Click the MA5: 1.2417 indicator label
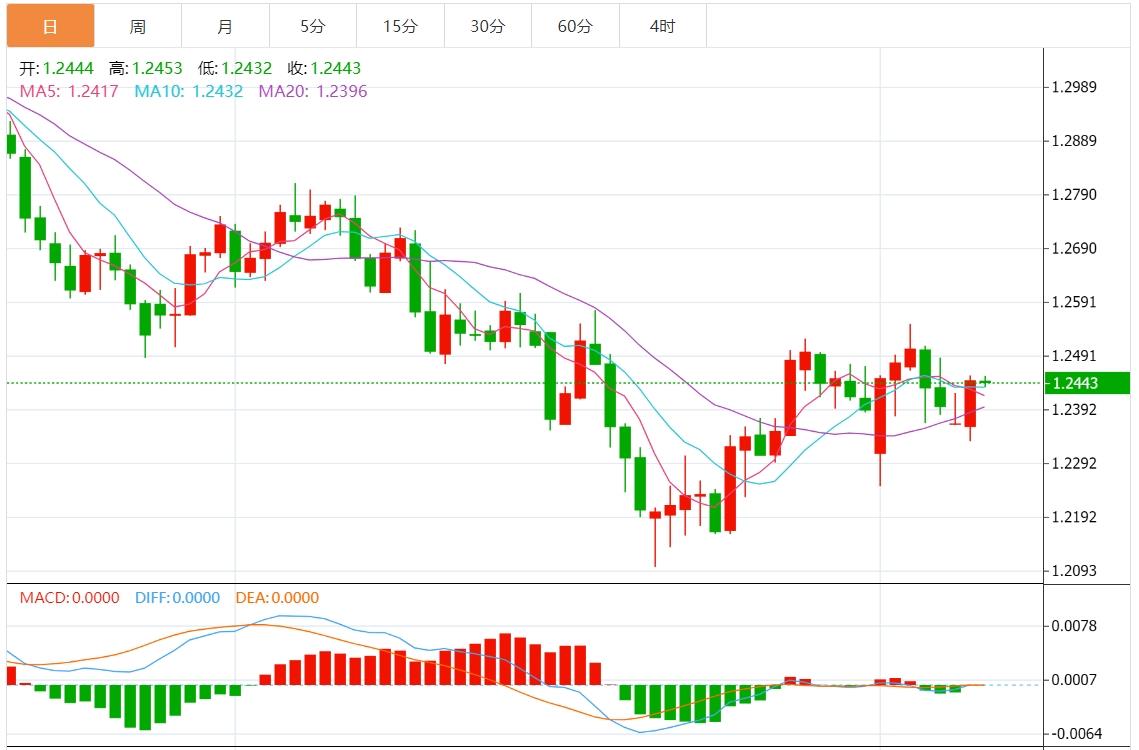This screenshot has height=750, width=1139. point(69,91)
